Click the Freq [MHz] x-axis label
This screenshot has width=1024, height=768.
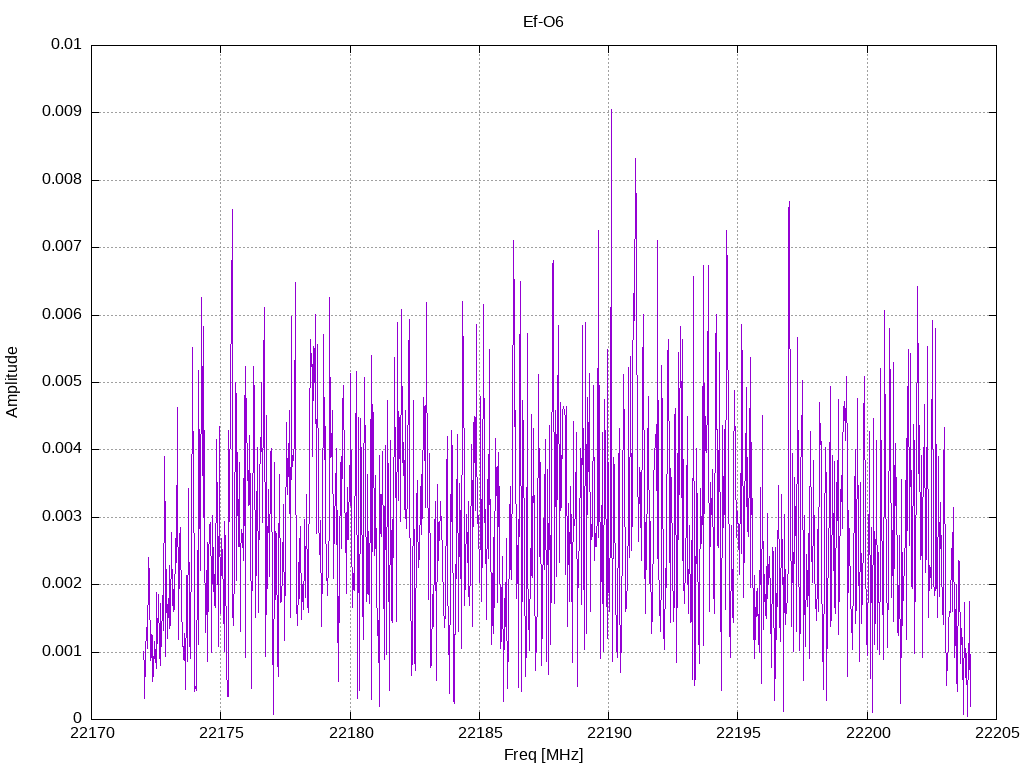pyautogui.click(x=543, y=755)
